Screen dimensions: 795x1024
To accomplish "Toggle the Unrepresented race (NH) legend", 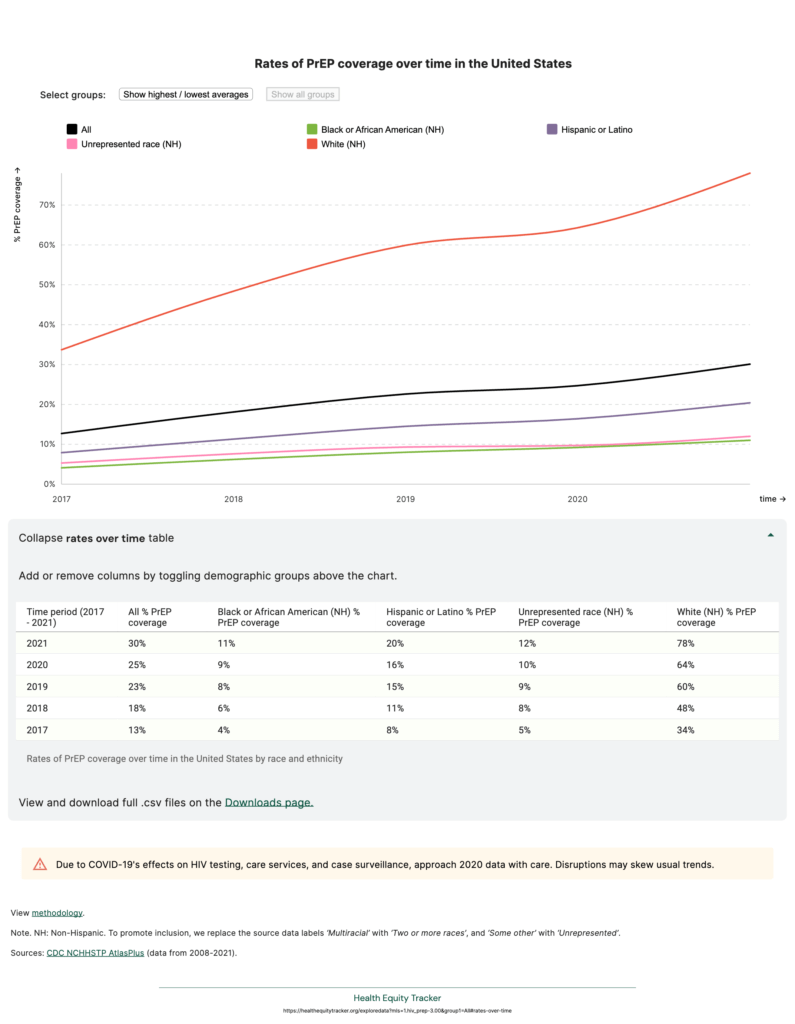I will point(70,144).
